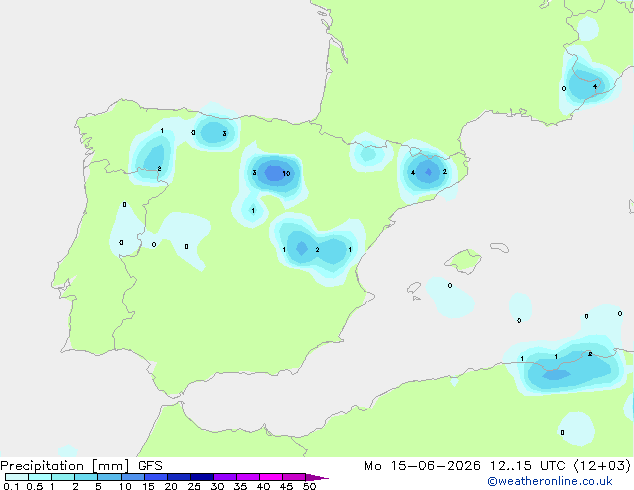This screenshot has width=634, height=490.
Task: Click the 35–40 mm legend color swatch
Action: (248, 477)
